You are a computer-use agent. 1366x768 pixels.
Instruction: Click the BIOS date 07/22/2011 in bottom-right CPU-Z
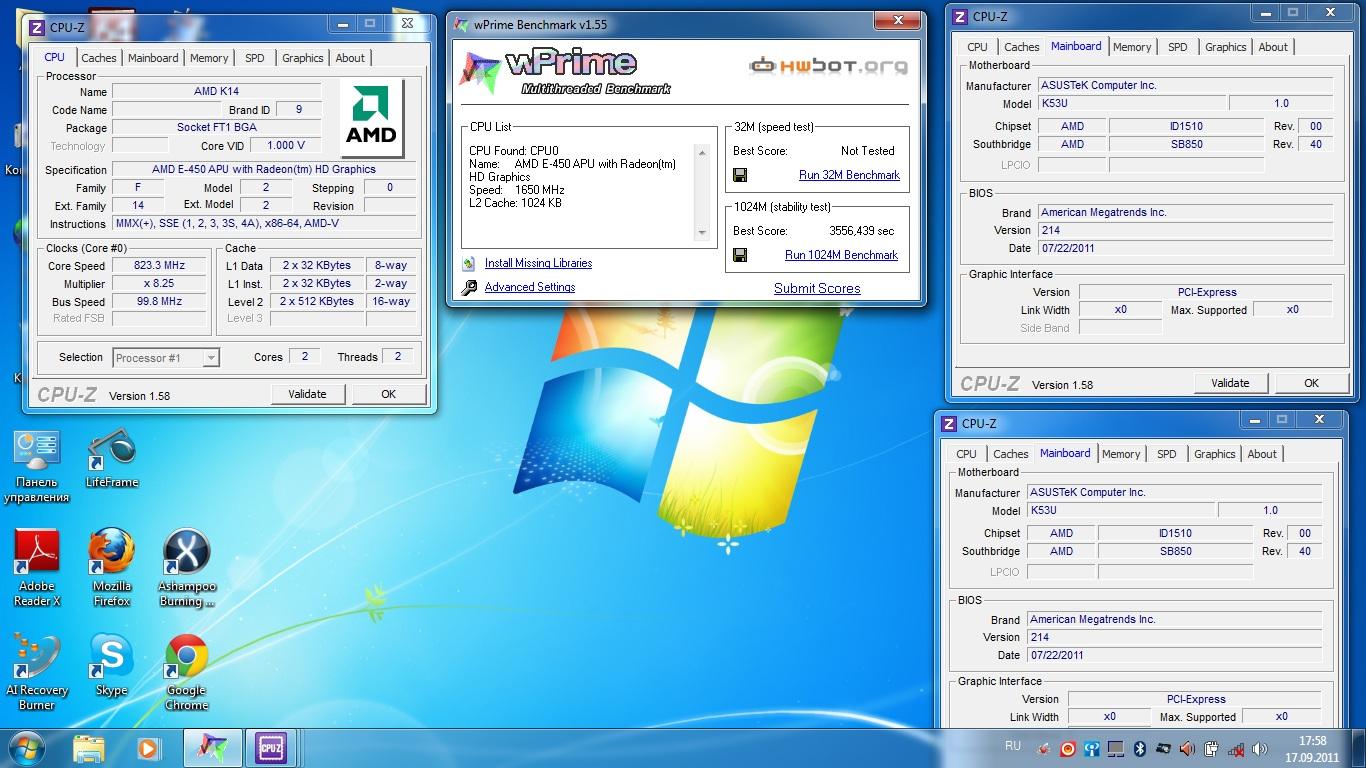tap(1174, 655)
